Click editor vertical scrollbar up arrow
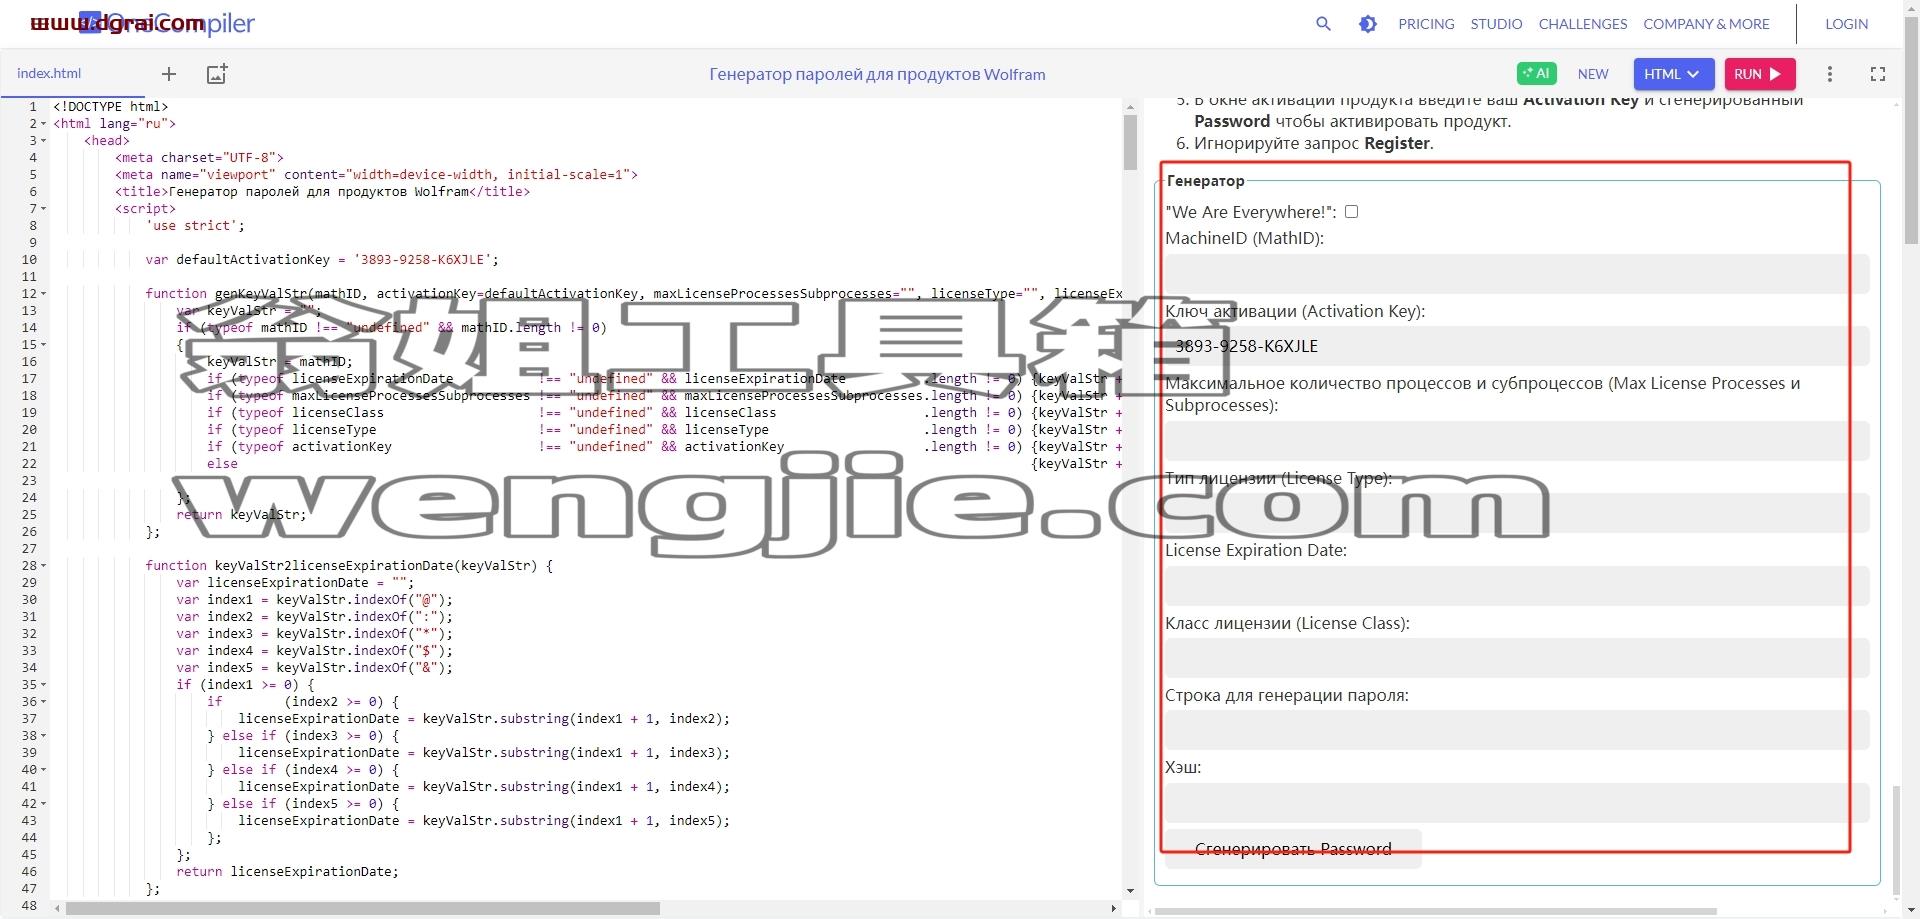Image resolution: width=1920 pixels, height=919 pixels. click(x=1130, y=106)
